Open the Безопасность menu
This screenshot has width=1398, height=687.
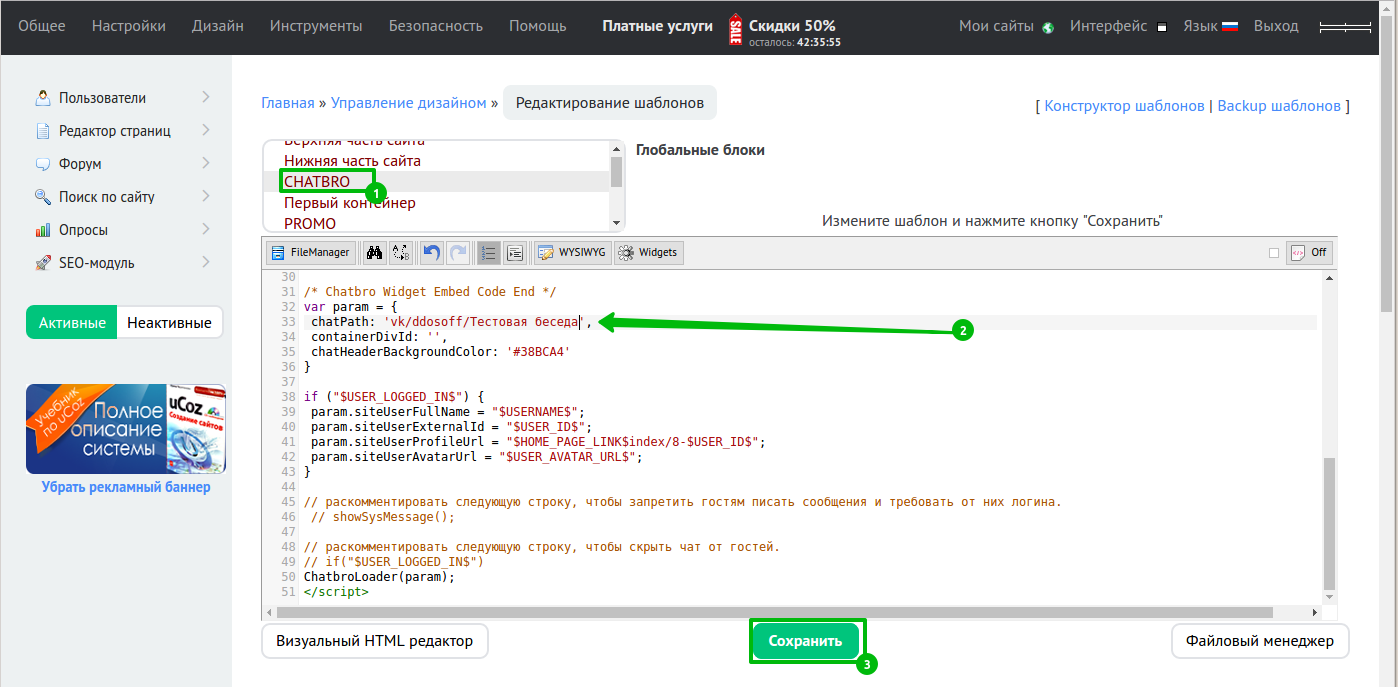(x=436, y=26)
